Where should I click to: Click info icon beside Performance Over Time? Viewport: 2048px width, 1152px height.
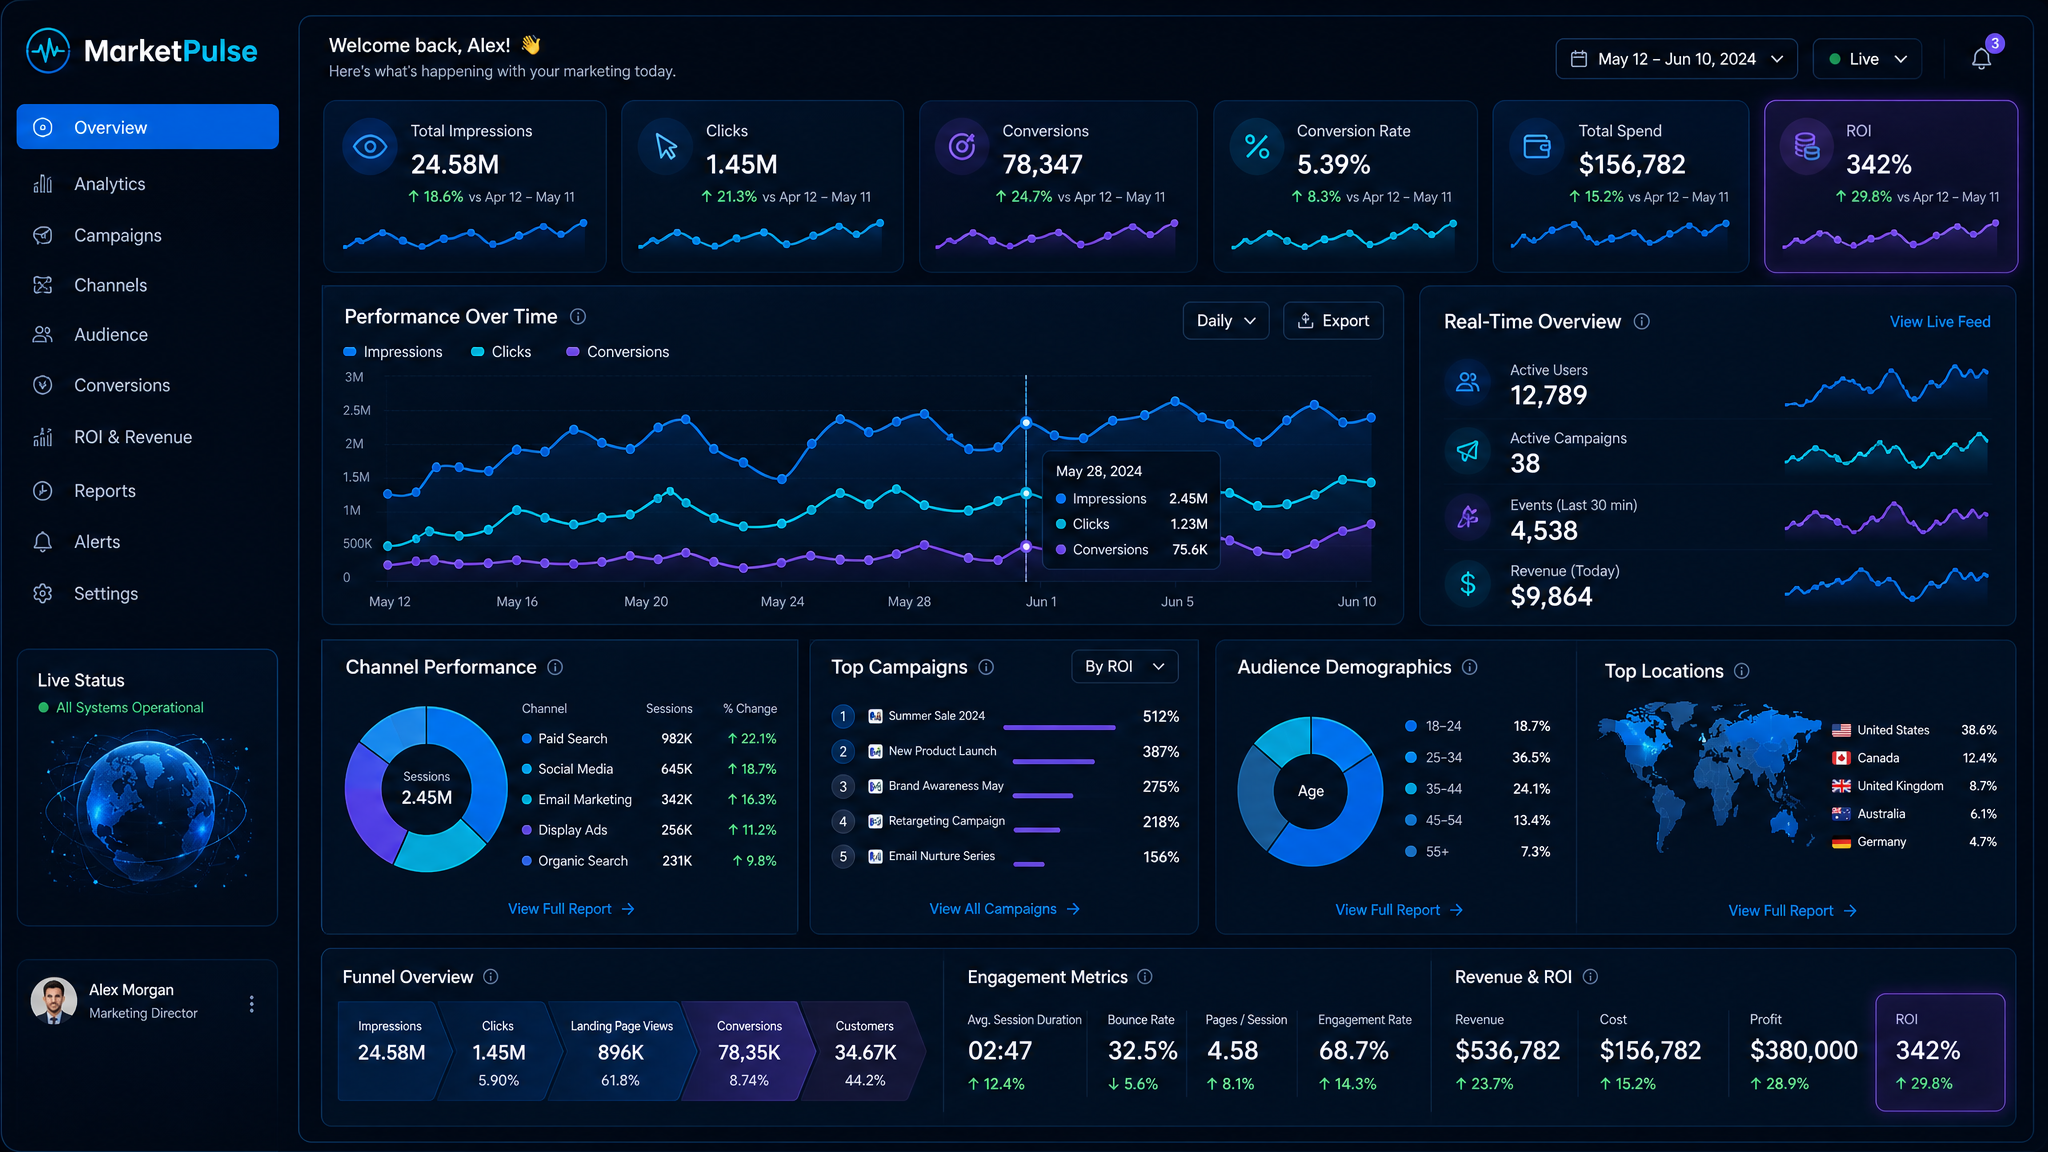(x=578, y=317)
